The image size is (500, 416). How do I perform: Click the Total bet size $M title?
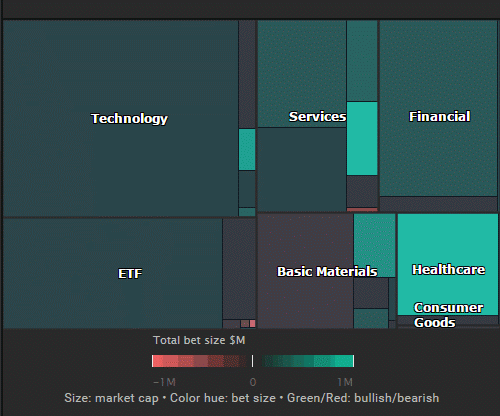point(199,340)
